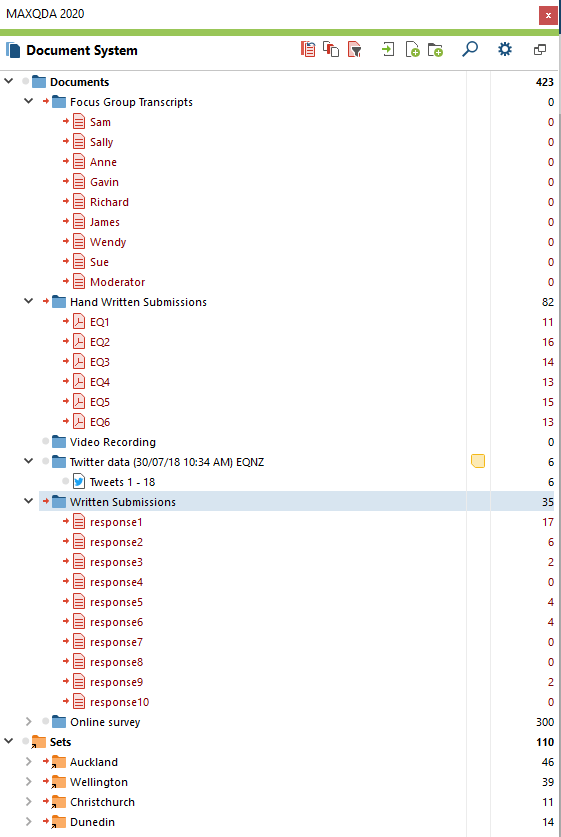Image resolution: width=561 pixels, height=837 pixels.
Task: Click the blue folder icon of Video Recording
Action: (59, 441)
